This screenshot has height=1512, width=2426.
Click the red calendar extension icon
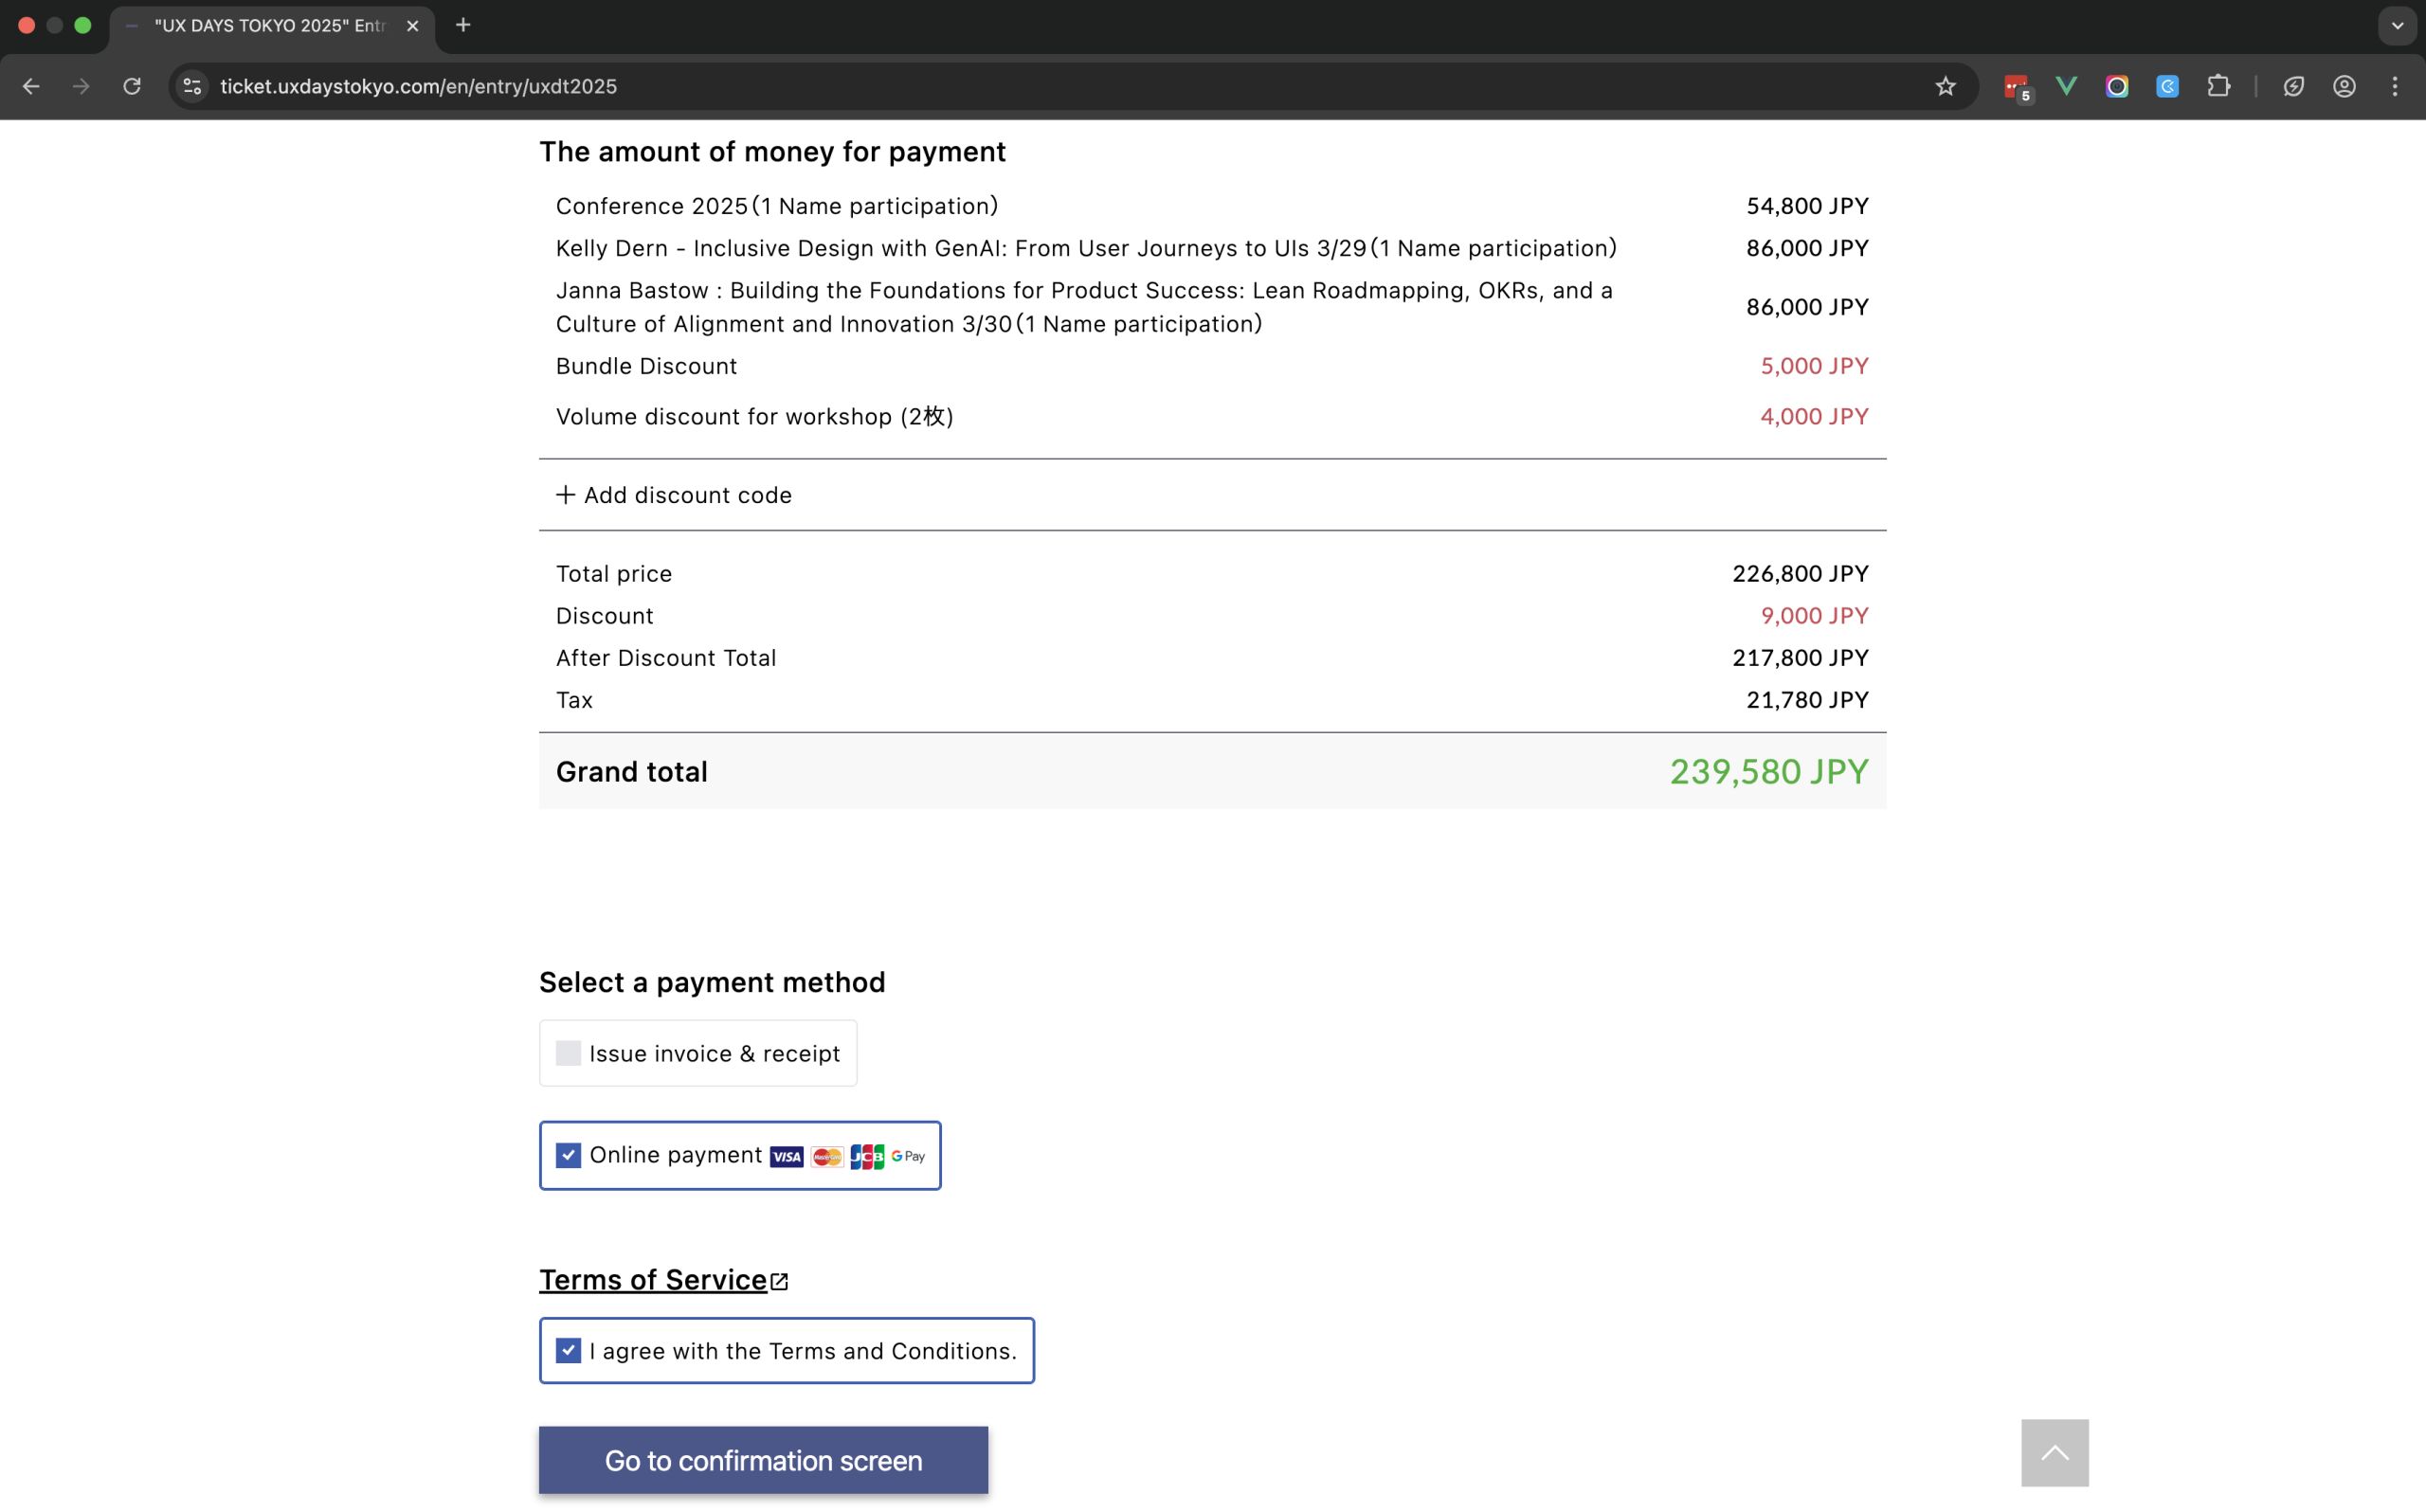coord(2016,86)
